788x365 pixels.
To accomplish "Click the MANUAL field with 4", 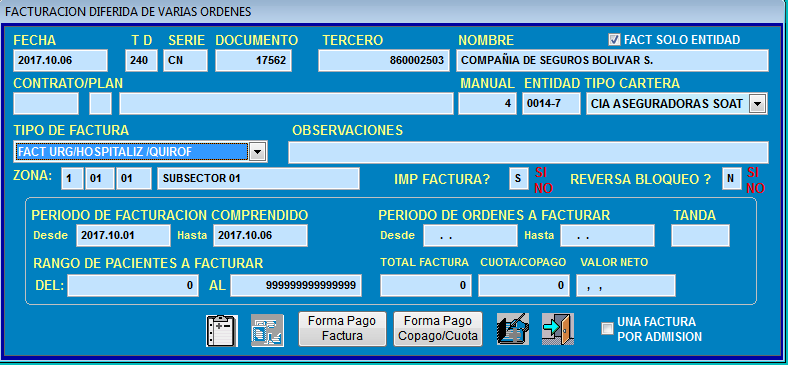I will click(x=487, y=104).
